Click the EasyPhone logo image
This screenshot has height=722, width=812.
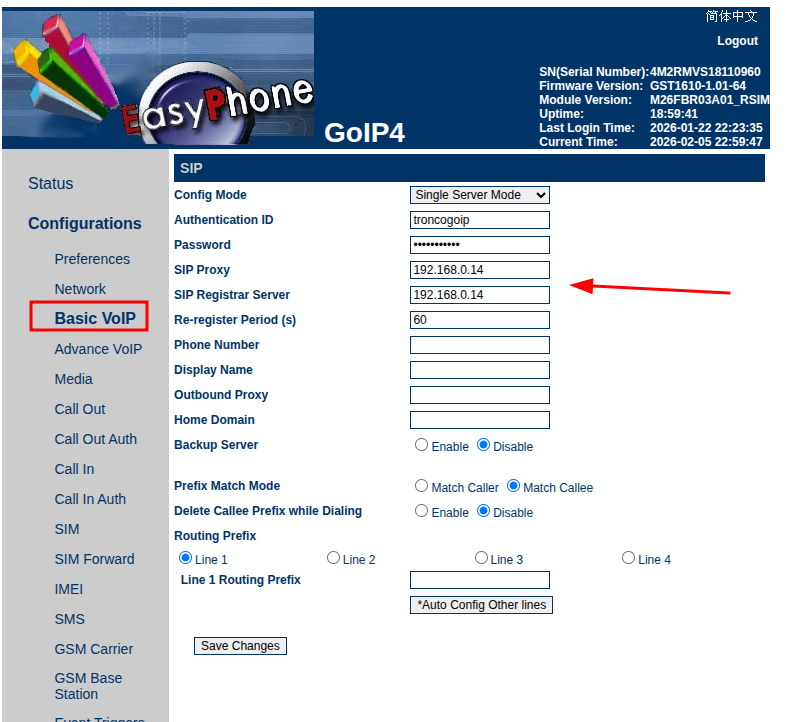pyautogui.click(x=158, y=80)
